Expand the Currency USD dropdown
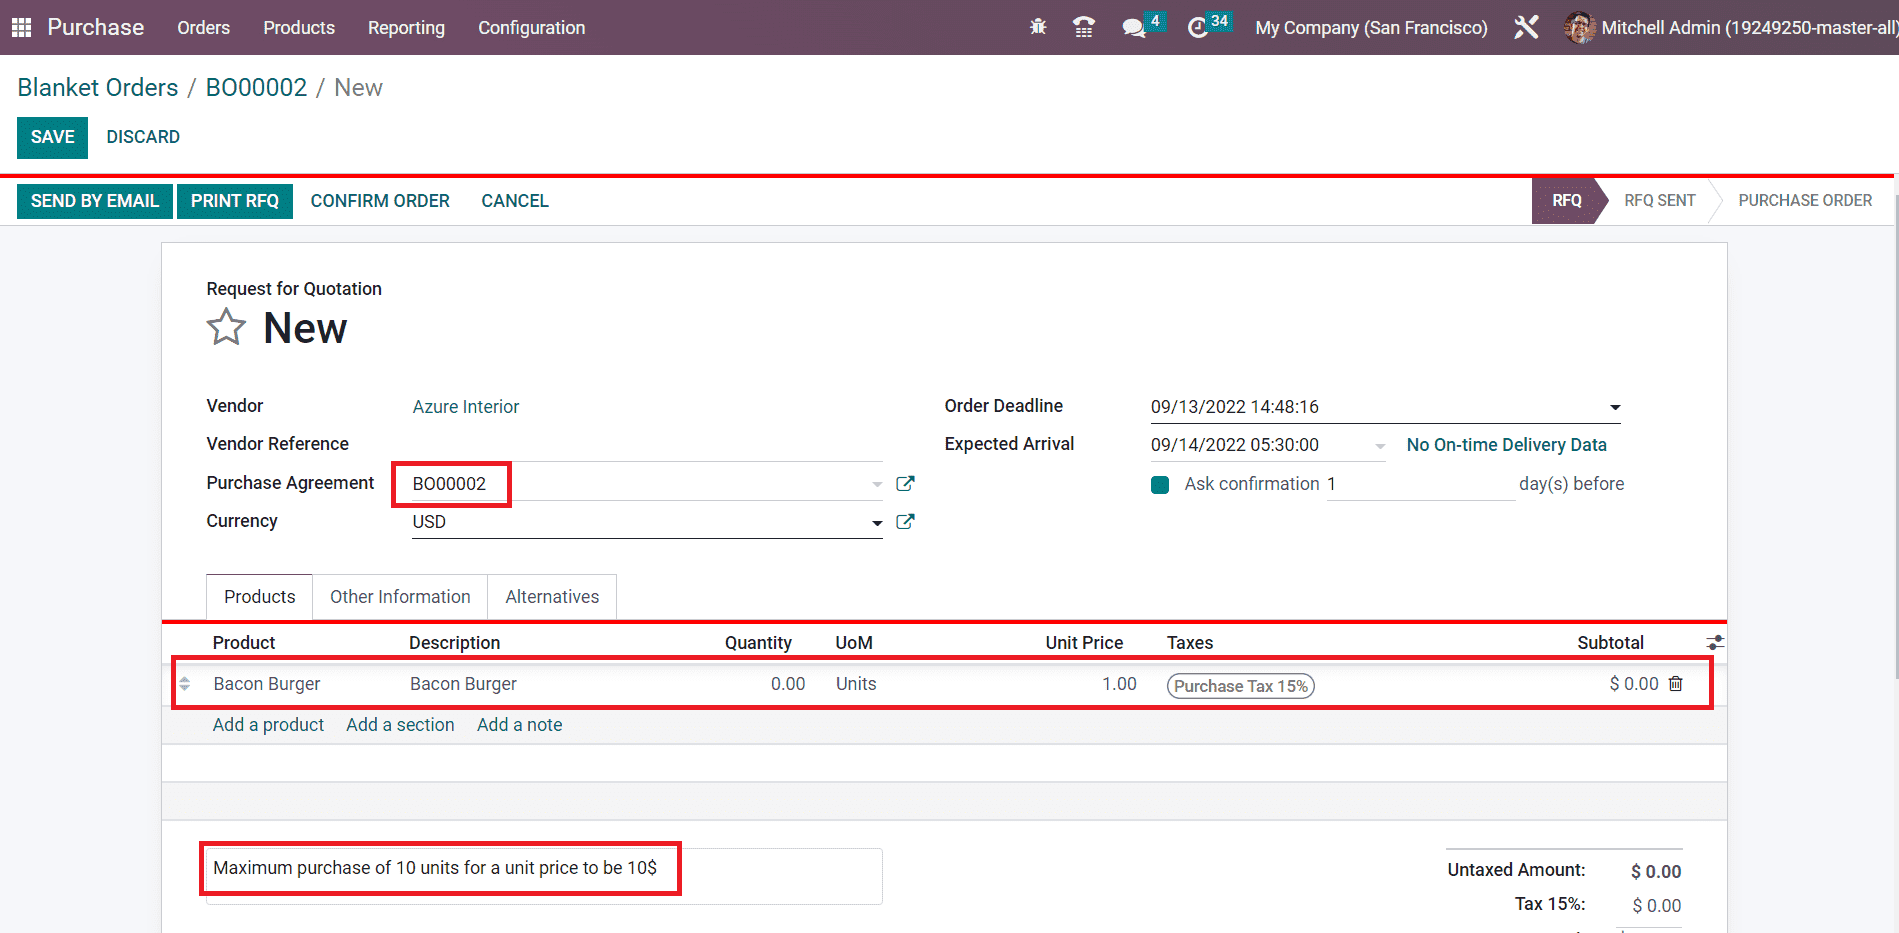 click(876, 523)
